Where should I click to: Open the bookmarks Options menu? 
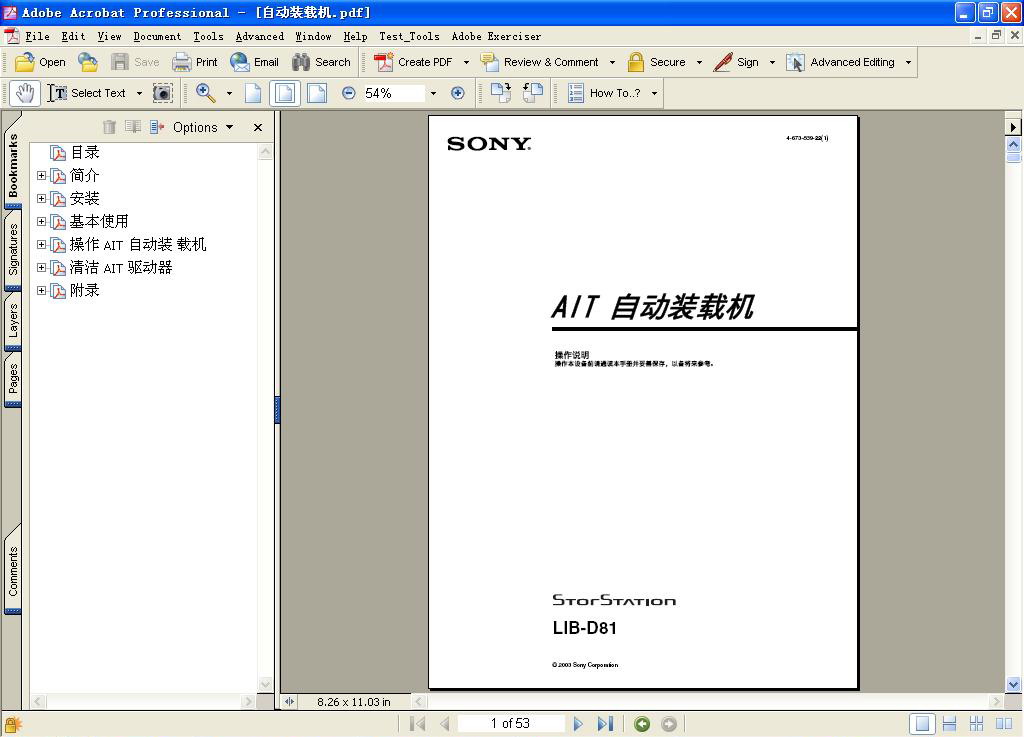pos(202,127)
